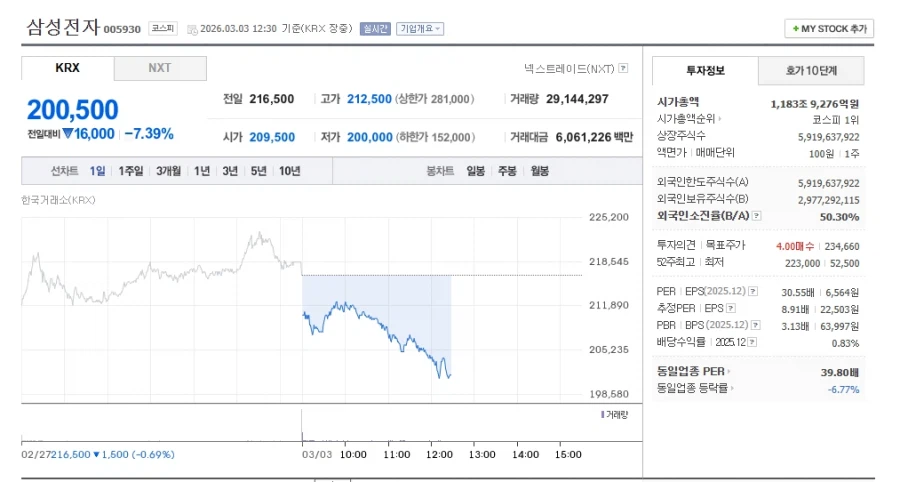
Task: Open the 기업개요 dropdown
Action: tap(420, 29)
